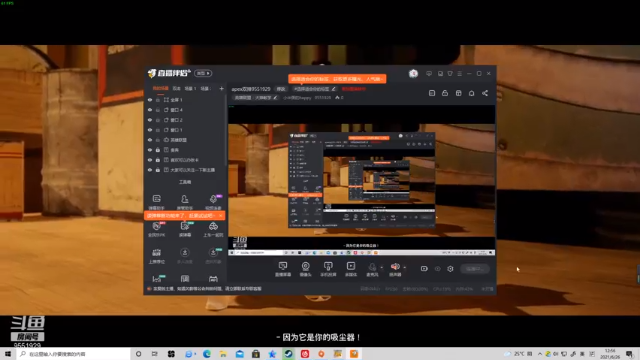Click the lock icon in top-right toolbar
The height and width of the screenshot is (360, 640).
tap(445, 93)
